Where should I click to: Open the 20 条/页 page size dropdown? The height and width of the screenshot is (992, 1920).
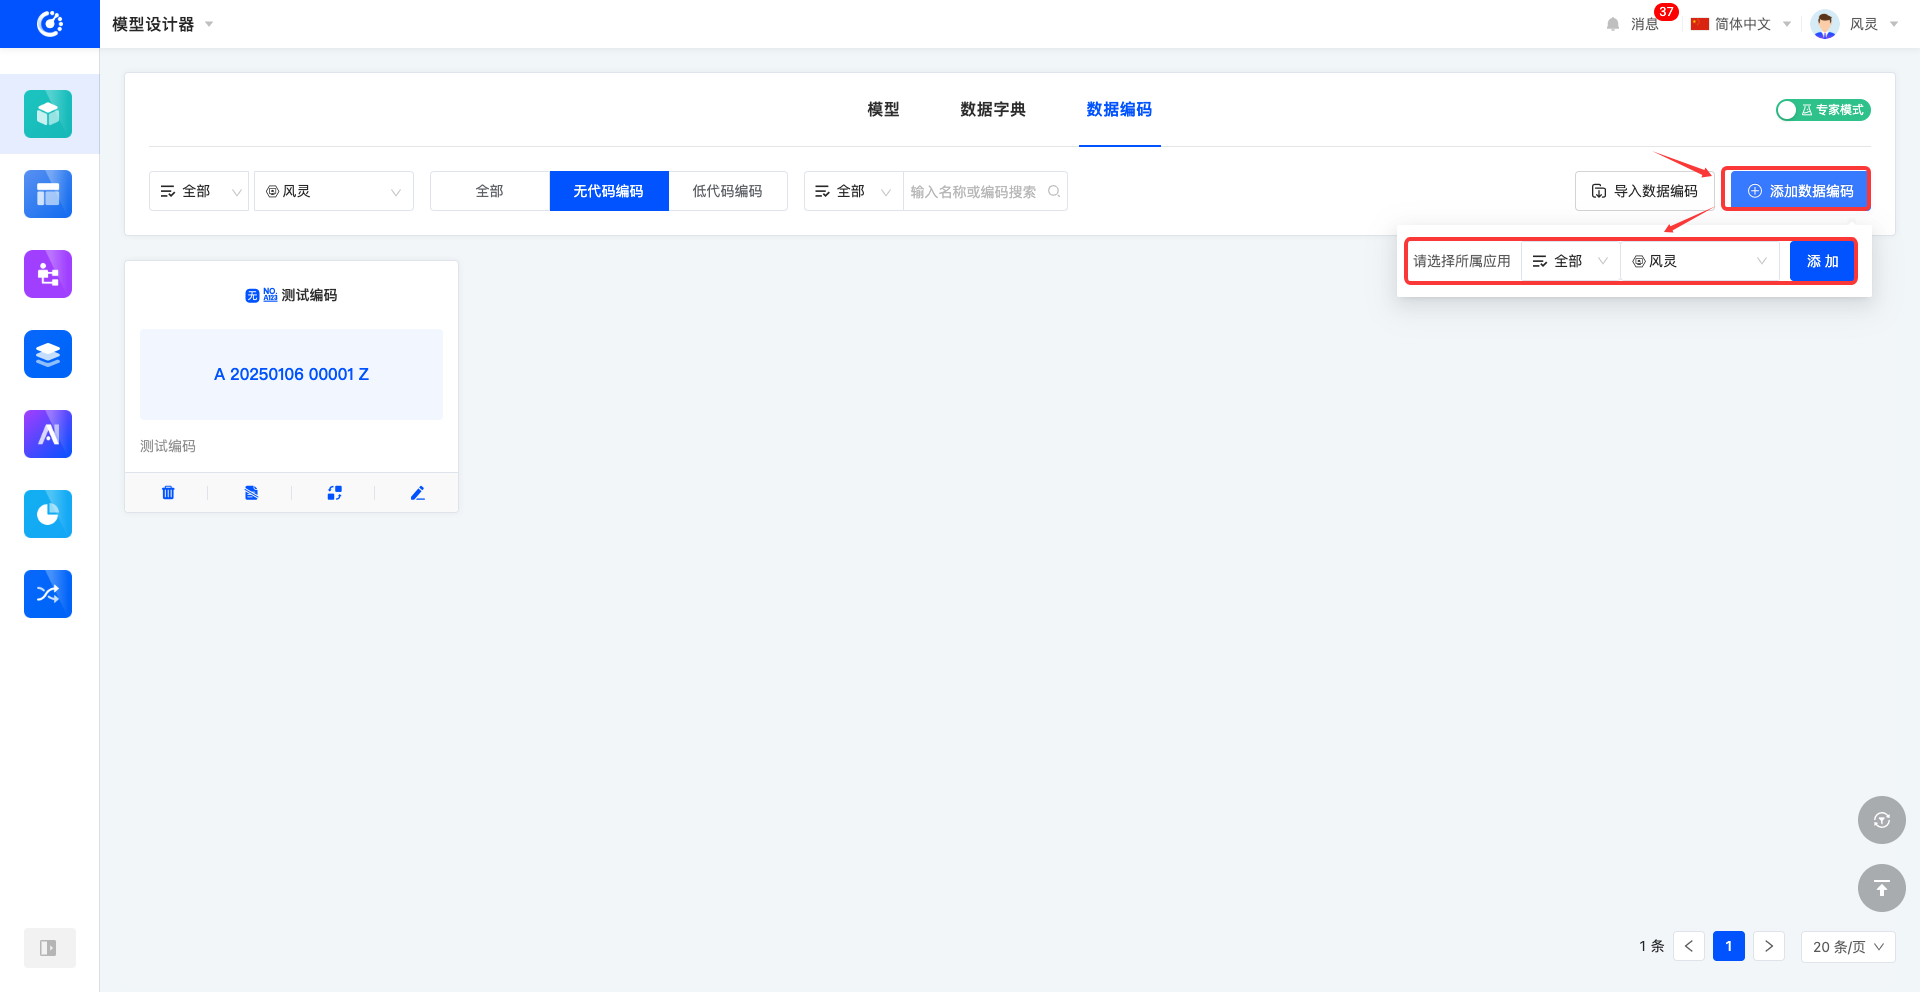click(1847, 947)
